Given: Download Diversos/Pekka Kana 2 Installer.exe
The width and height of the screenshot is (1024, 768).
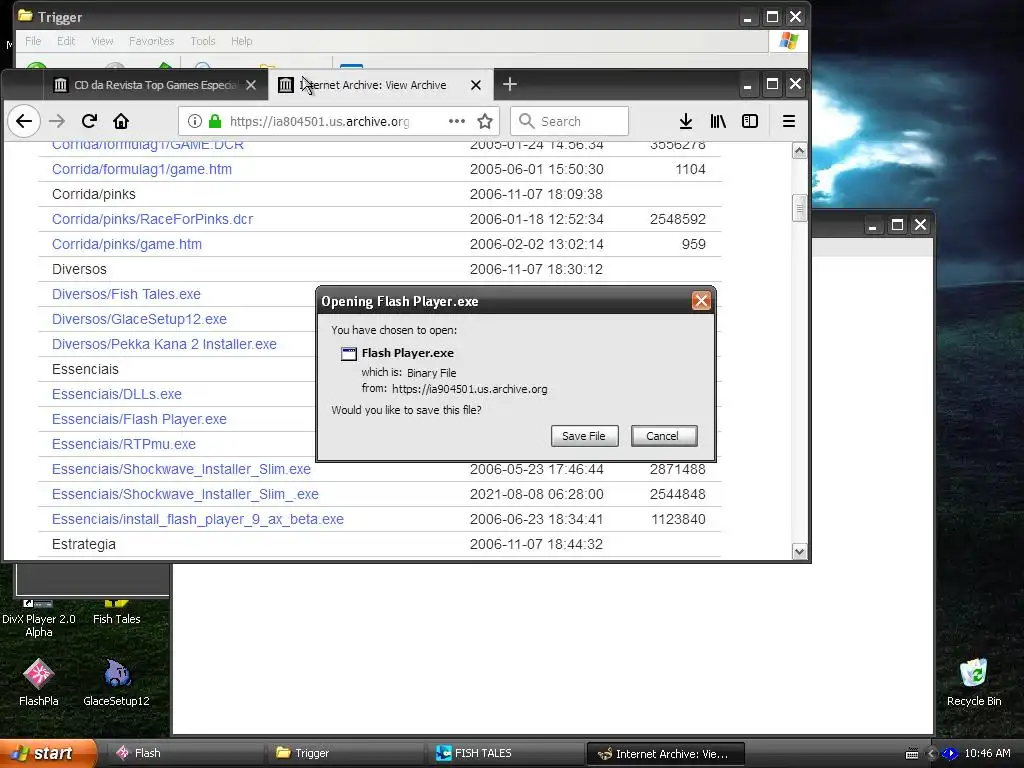Looking at the screenshot, I should point(164,344).
